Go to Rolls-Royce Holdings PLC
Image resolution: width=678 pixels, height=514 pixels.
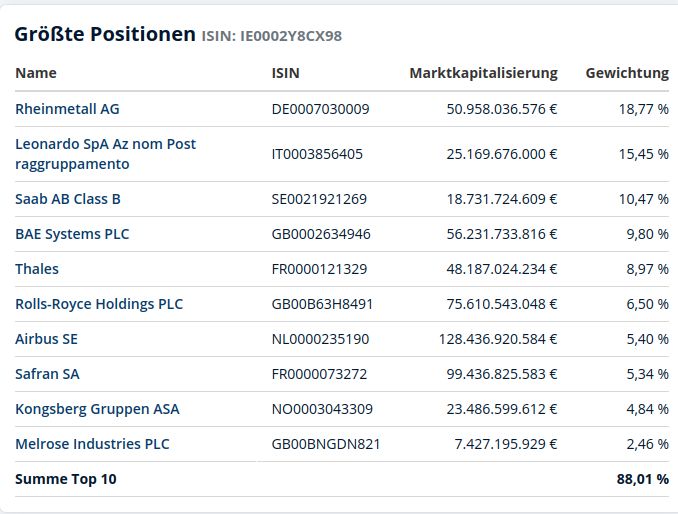pos(99,304)
